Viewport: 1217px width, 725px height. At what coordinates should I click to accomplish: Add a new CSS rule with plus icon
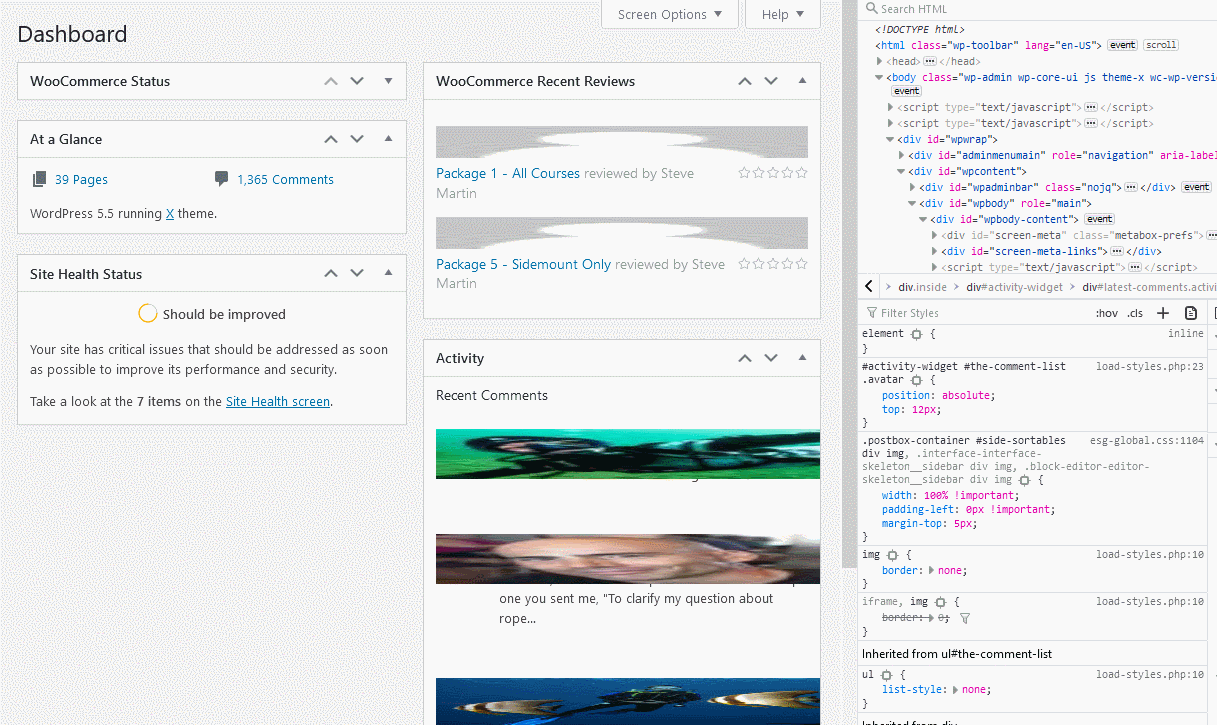[x=1163, y=313]
